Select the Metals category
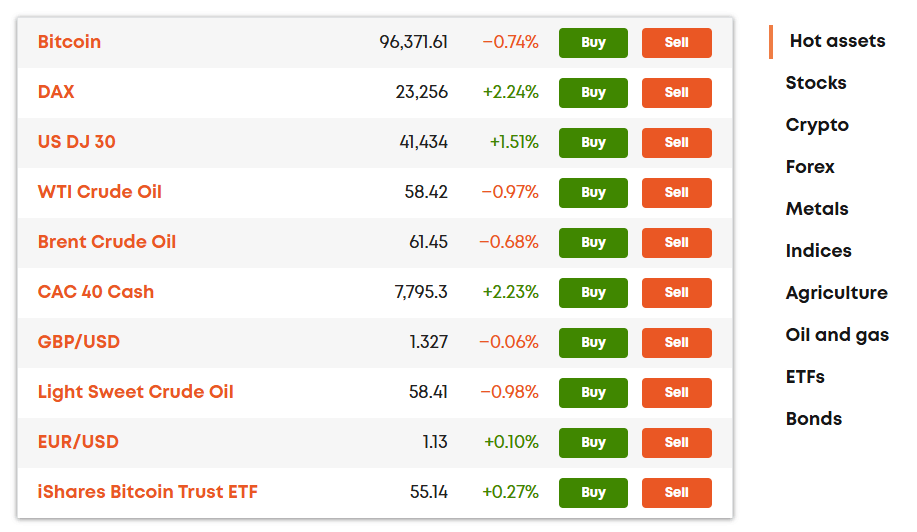The height and width of the screenshot is (532, 917). coord(817,209)
